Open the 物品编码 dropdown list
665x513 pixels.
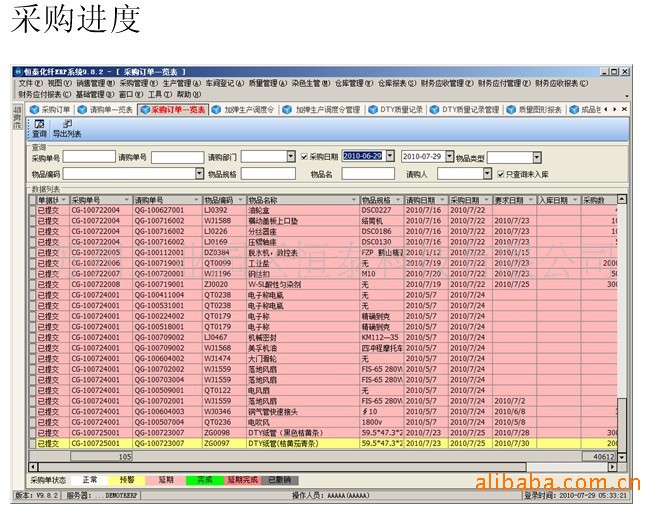pos(199,173)
